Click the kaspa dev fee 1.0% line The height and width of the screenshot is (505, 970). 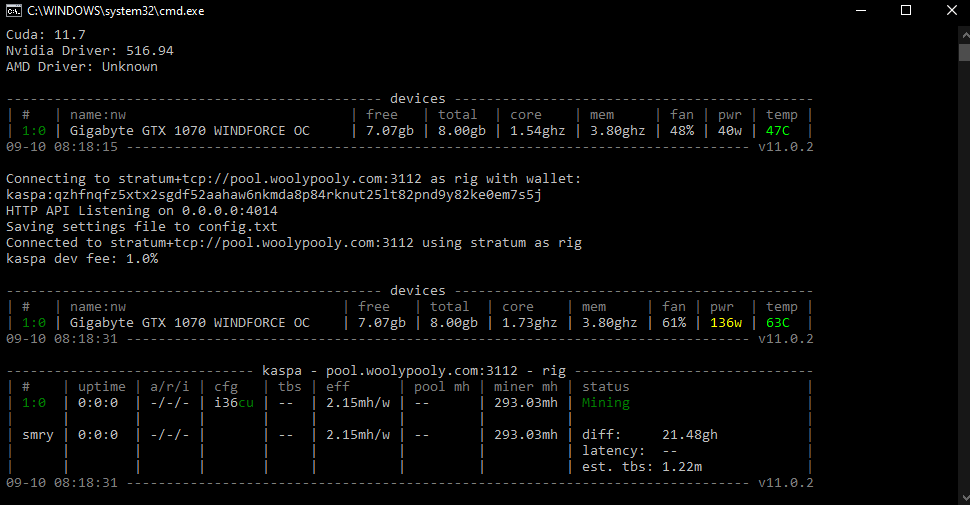click(x=82, y=259)
